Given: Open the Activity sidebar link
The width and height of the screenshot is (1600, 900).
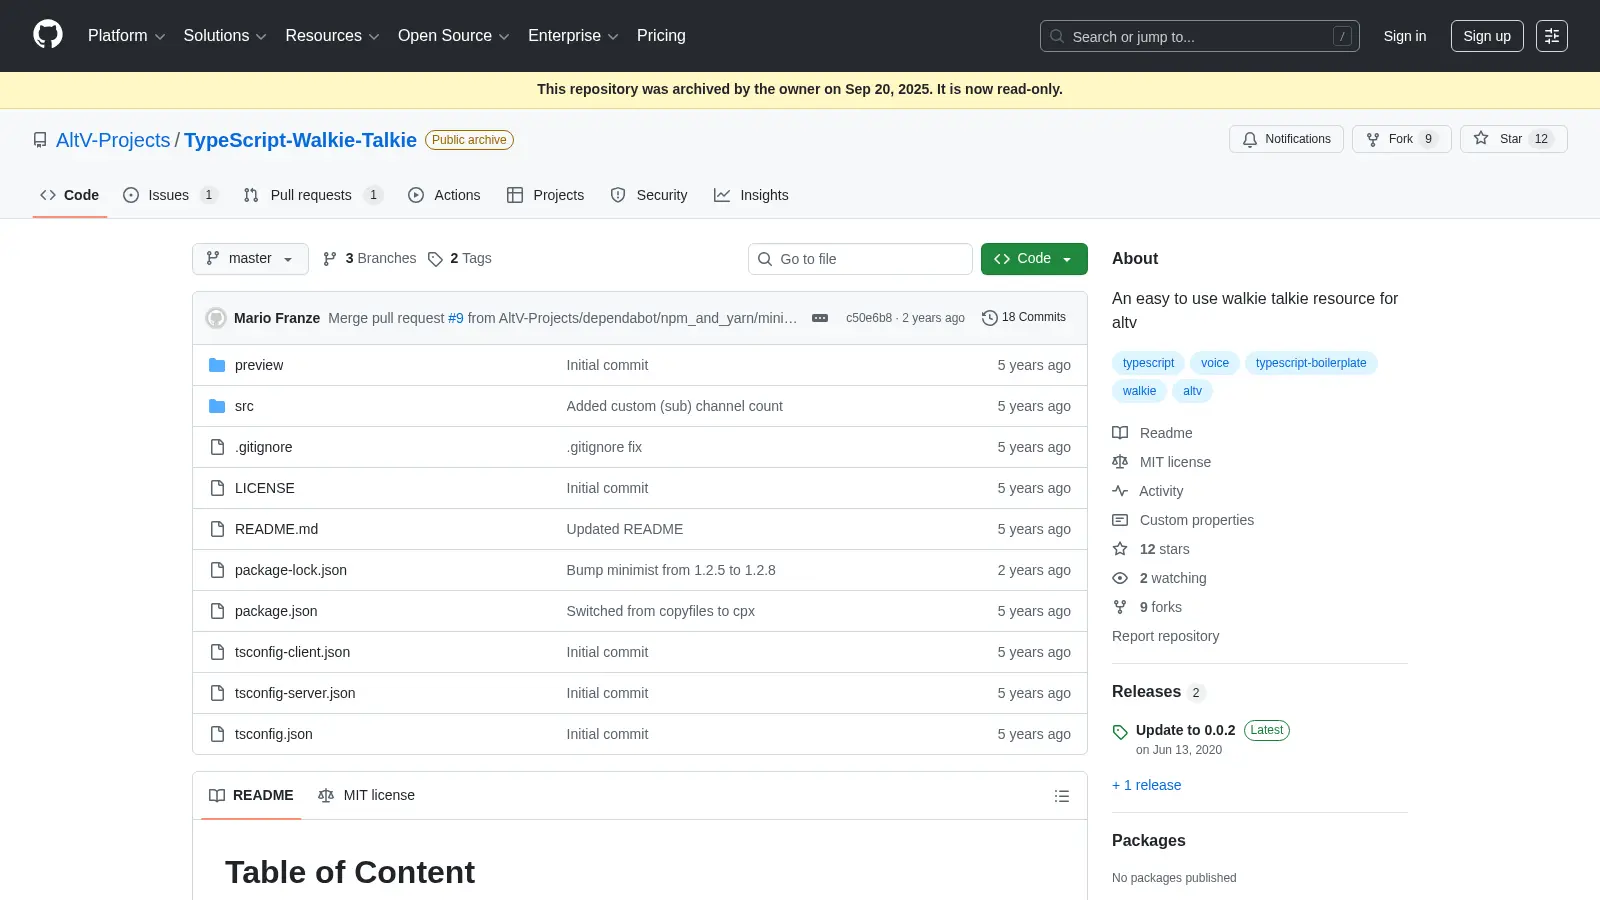Looking at the screenshot, I should [x=1148, y=491].
